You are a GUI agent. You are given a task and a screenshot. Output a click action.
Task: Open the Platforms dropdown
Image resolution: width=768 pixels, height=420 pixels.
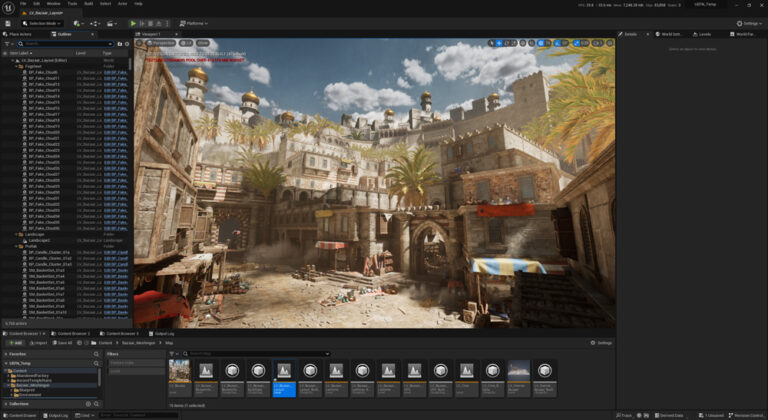point(193,23)
